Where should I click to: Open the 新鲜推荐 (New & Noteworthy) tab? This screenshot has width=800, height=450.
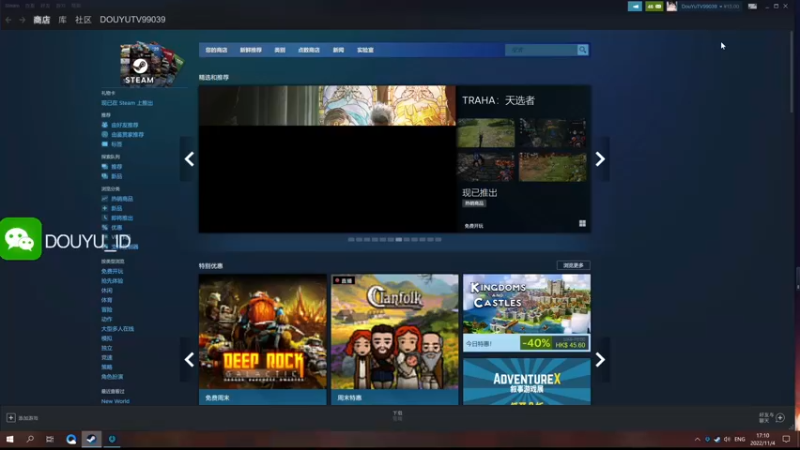(251, 50)
